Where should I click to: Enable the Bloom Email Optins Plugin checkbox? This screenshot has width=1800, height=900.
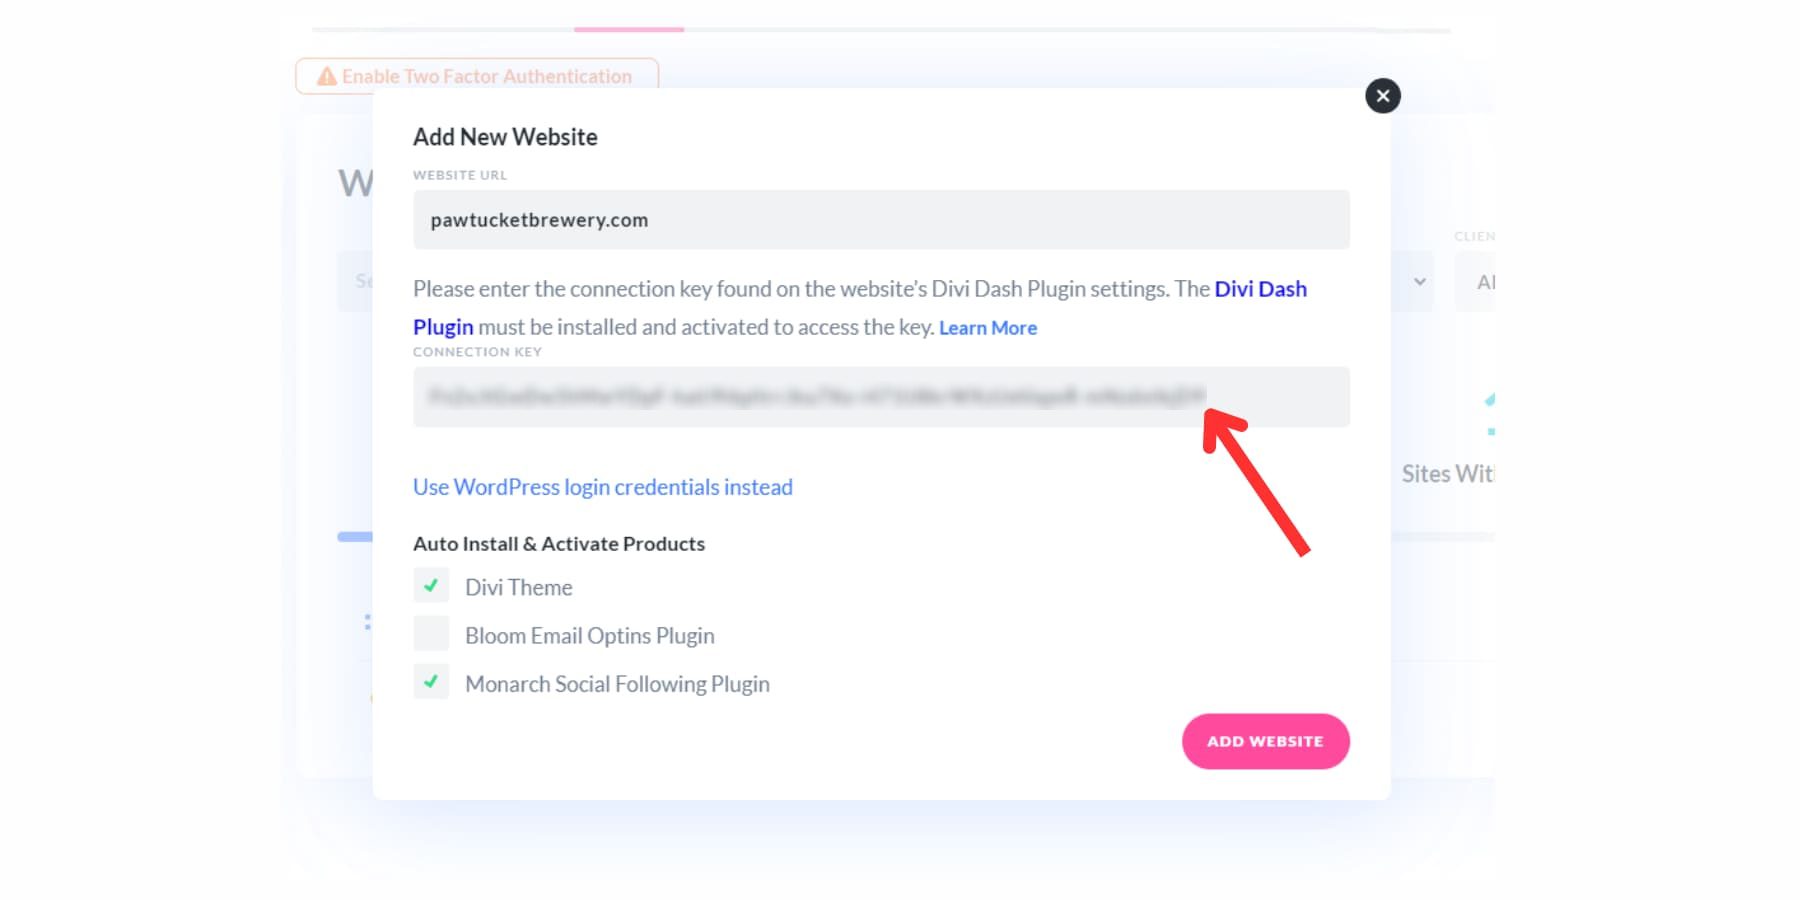431,634
